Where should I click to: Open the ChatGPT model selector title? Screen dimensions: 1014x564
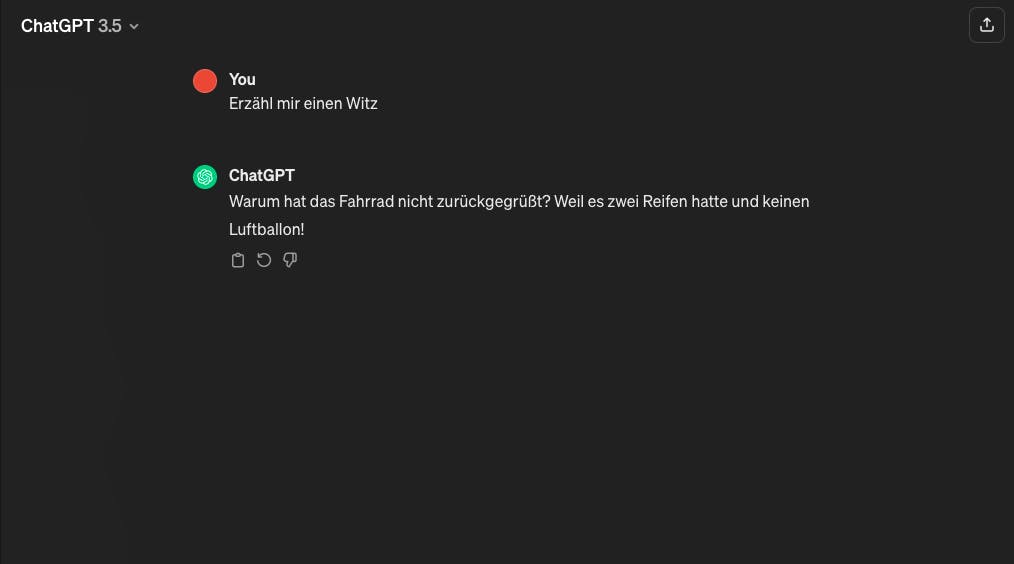point(80,26)
